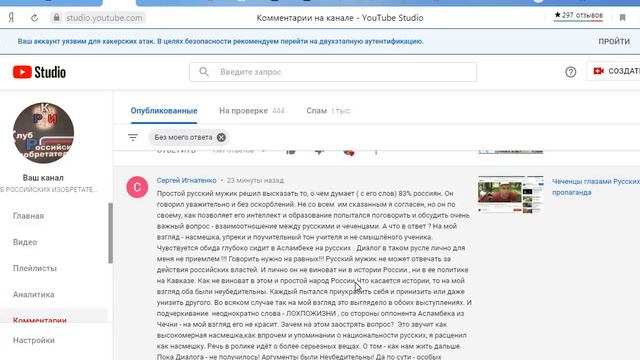Viewport: 640px width, 360px height.
Task: Open Сергей Игнатенко author name link
Action: (x=187, y=180)
